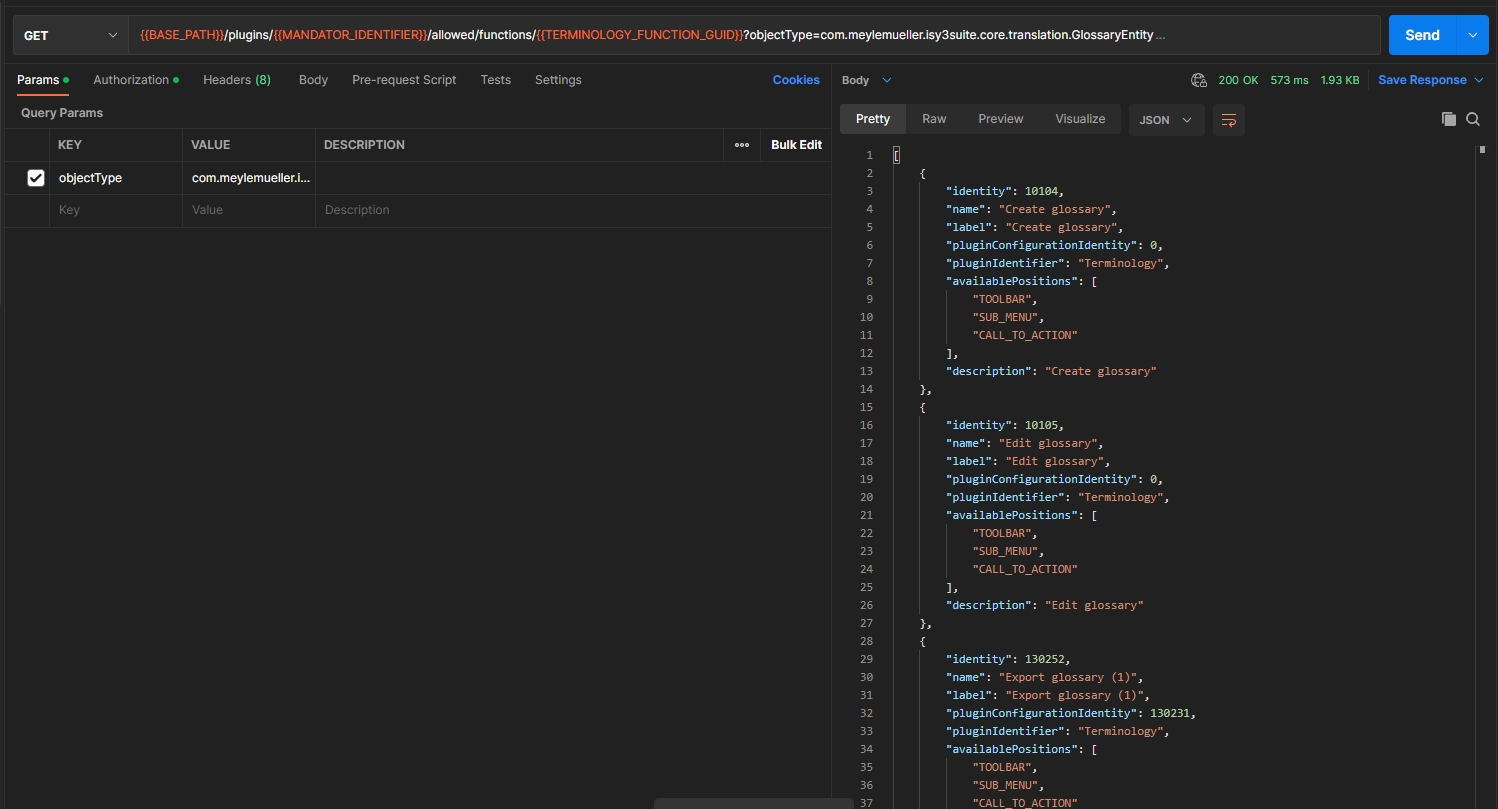Search the response using magnifier icon
1498x809 pixels.
(1473, 119)
